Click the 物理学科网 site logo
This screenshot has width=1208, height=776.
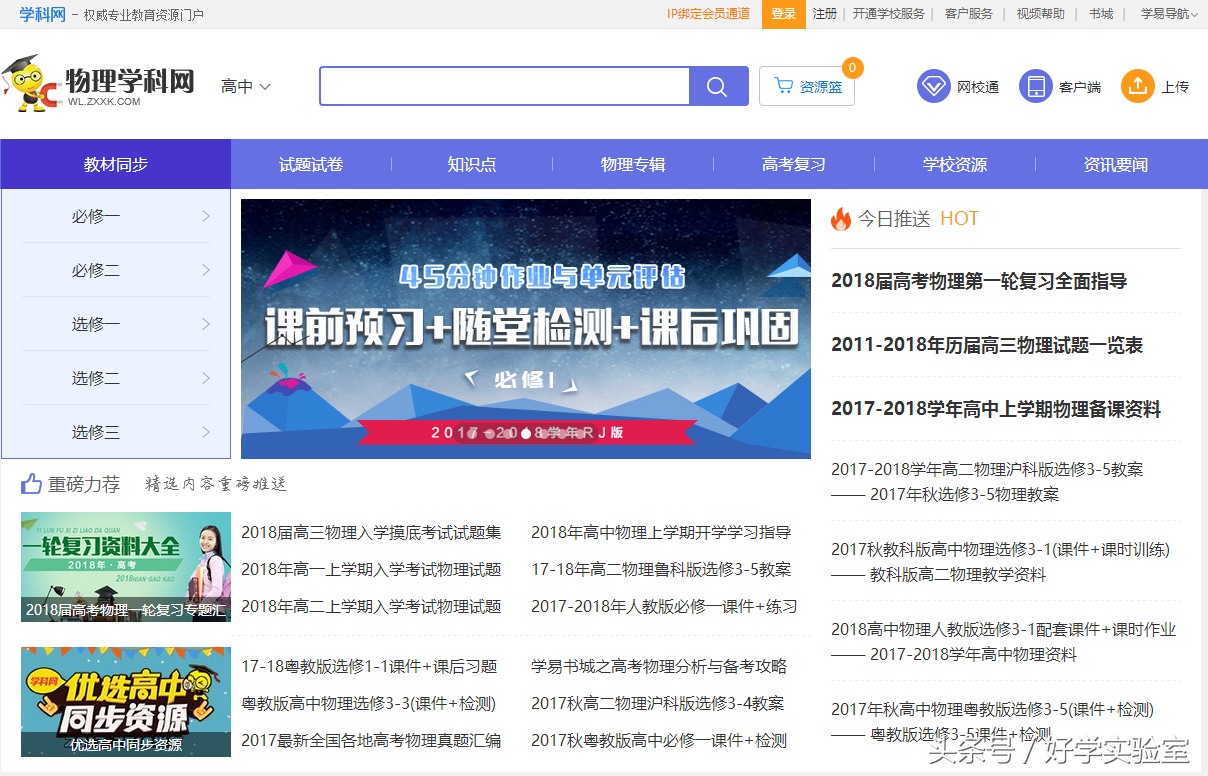point(100,84)
